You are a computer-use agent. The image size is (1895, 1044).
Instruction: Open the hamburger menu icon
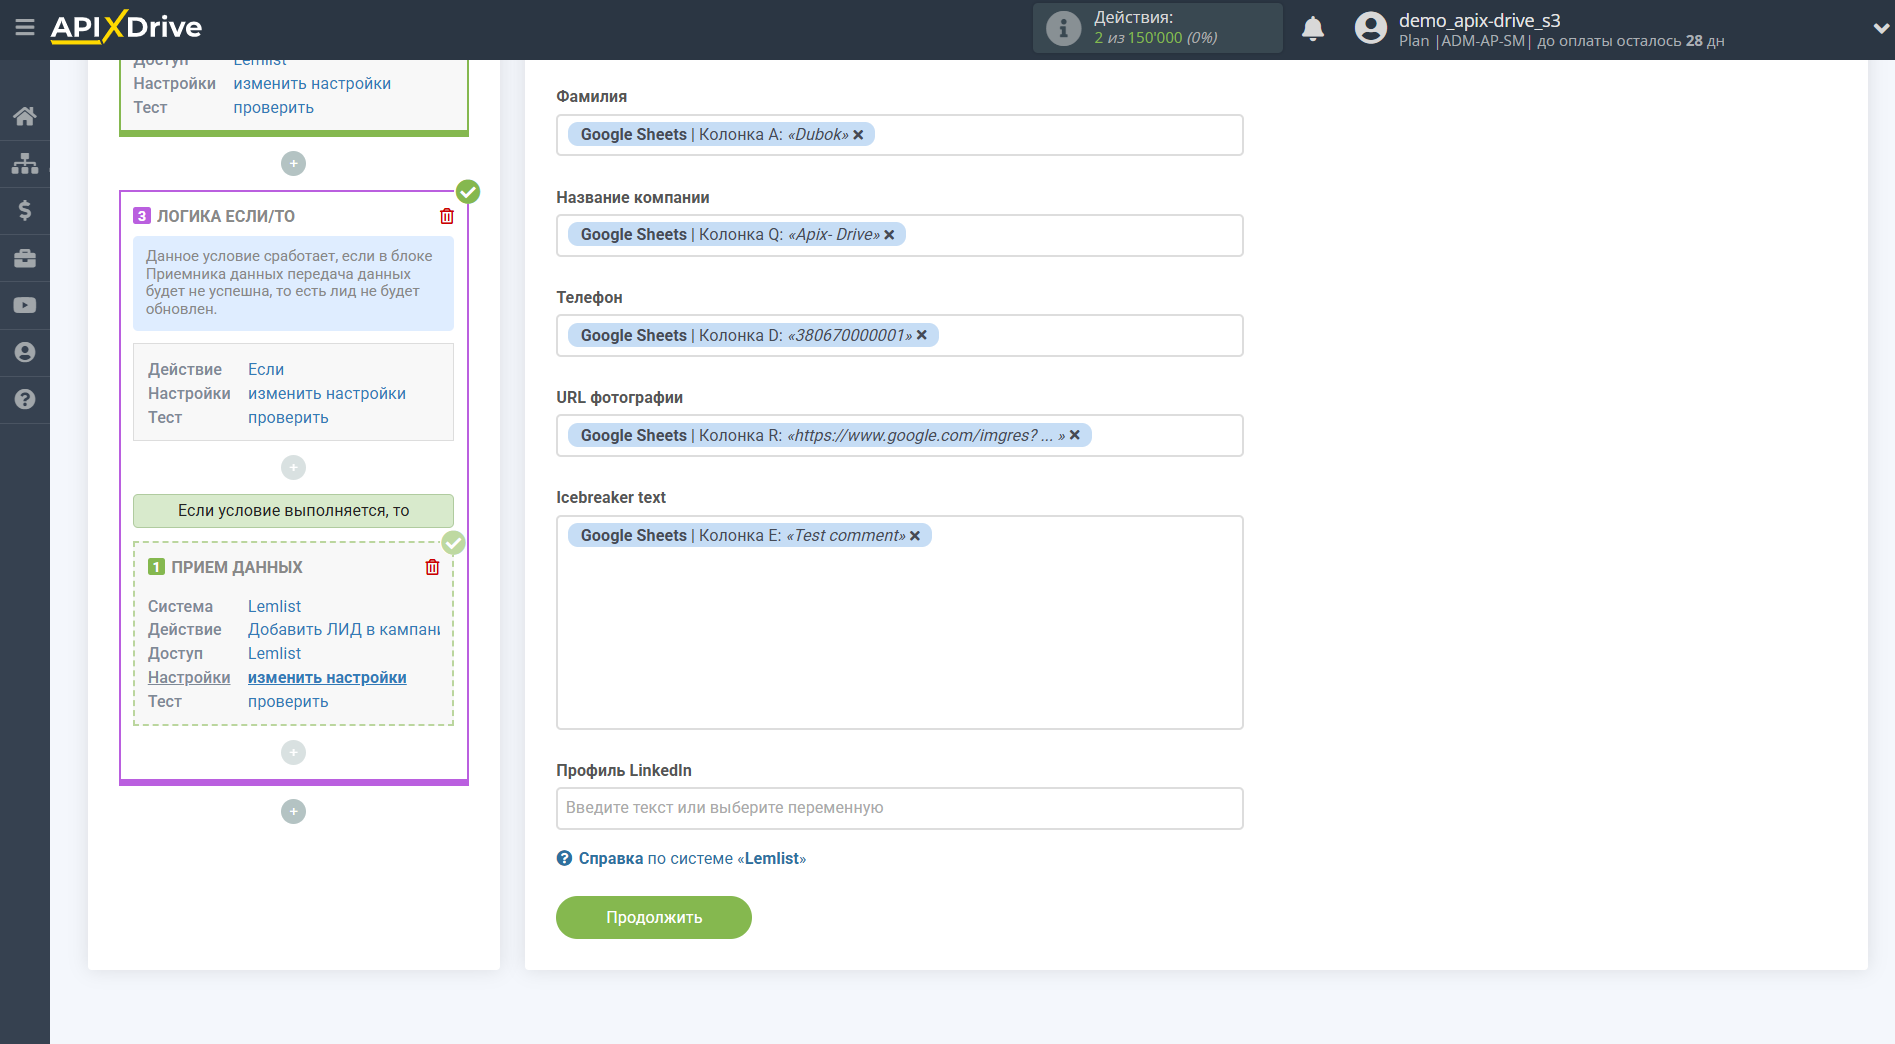[25, 27]
